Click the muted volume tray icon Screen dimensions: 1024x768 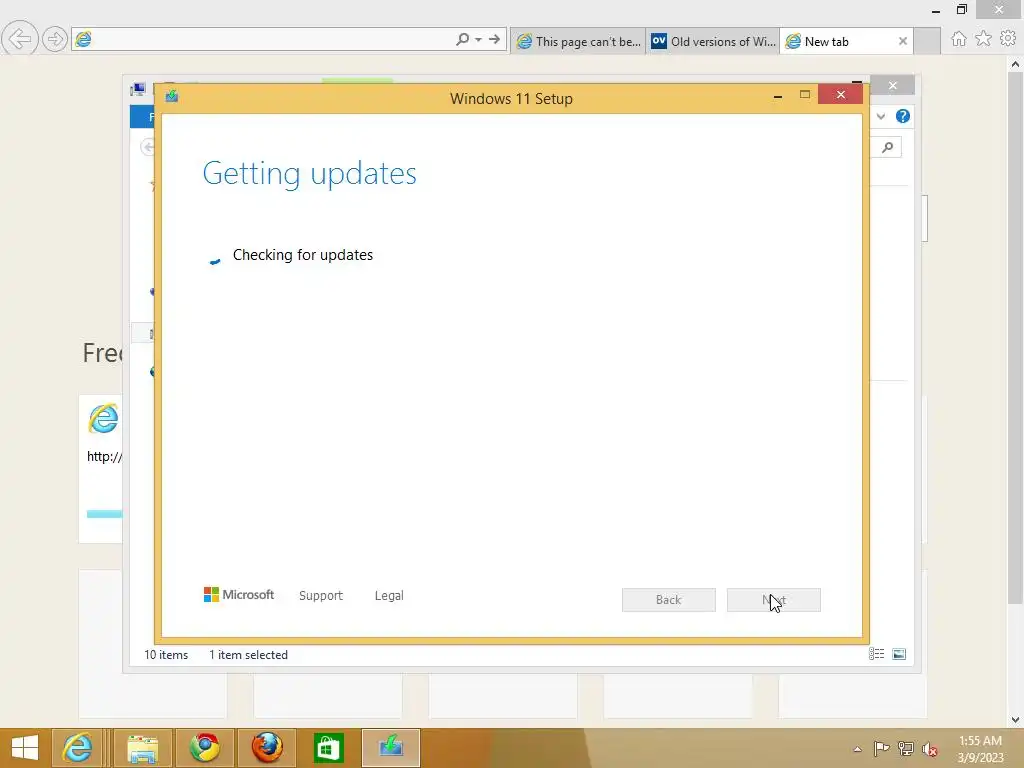point(929,749)
